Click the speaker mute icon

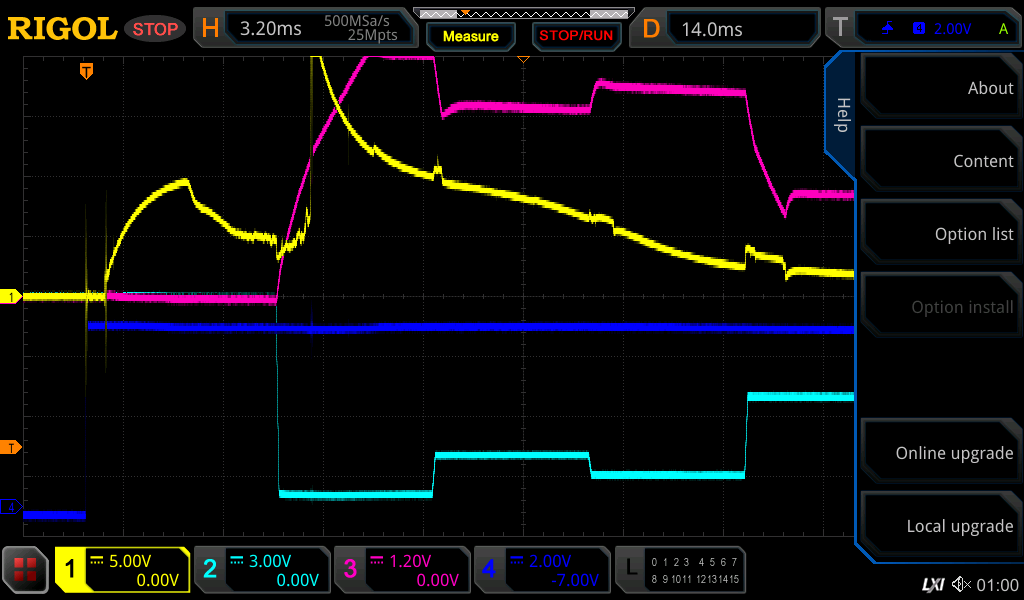pos(961,584)
